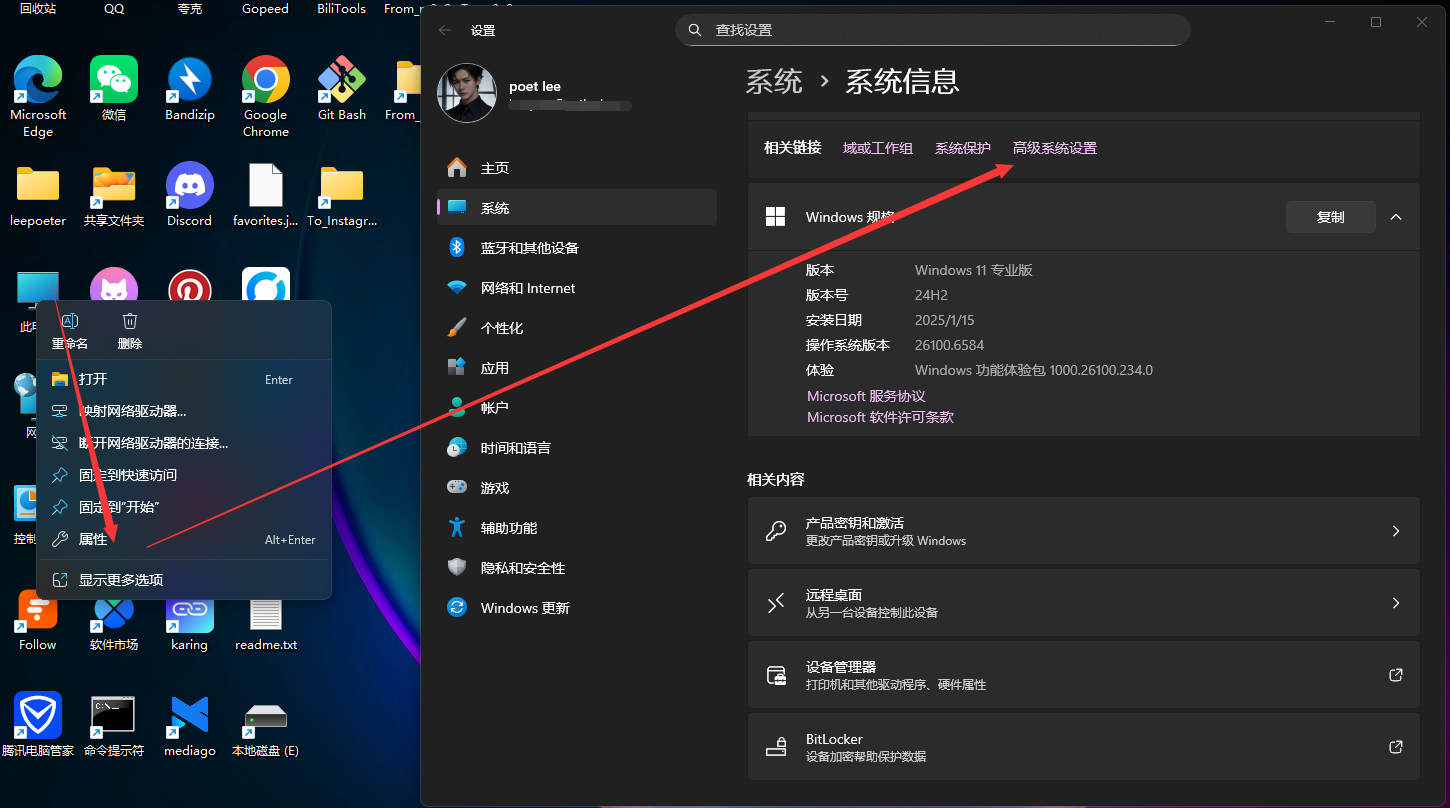This screenshot has width=1450, height=808.
Task: Expand Product key and activation entry
Action: tap(1083, 531)
